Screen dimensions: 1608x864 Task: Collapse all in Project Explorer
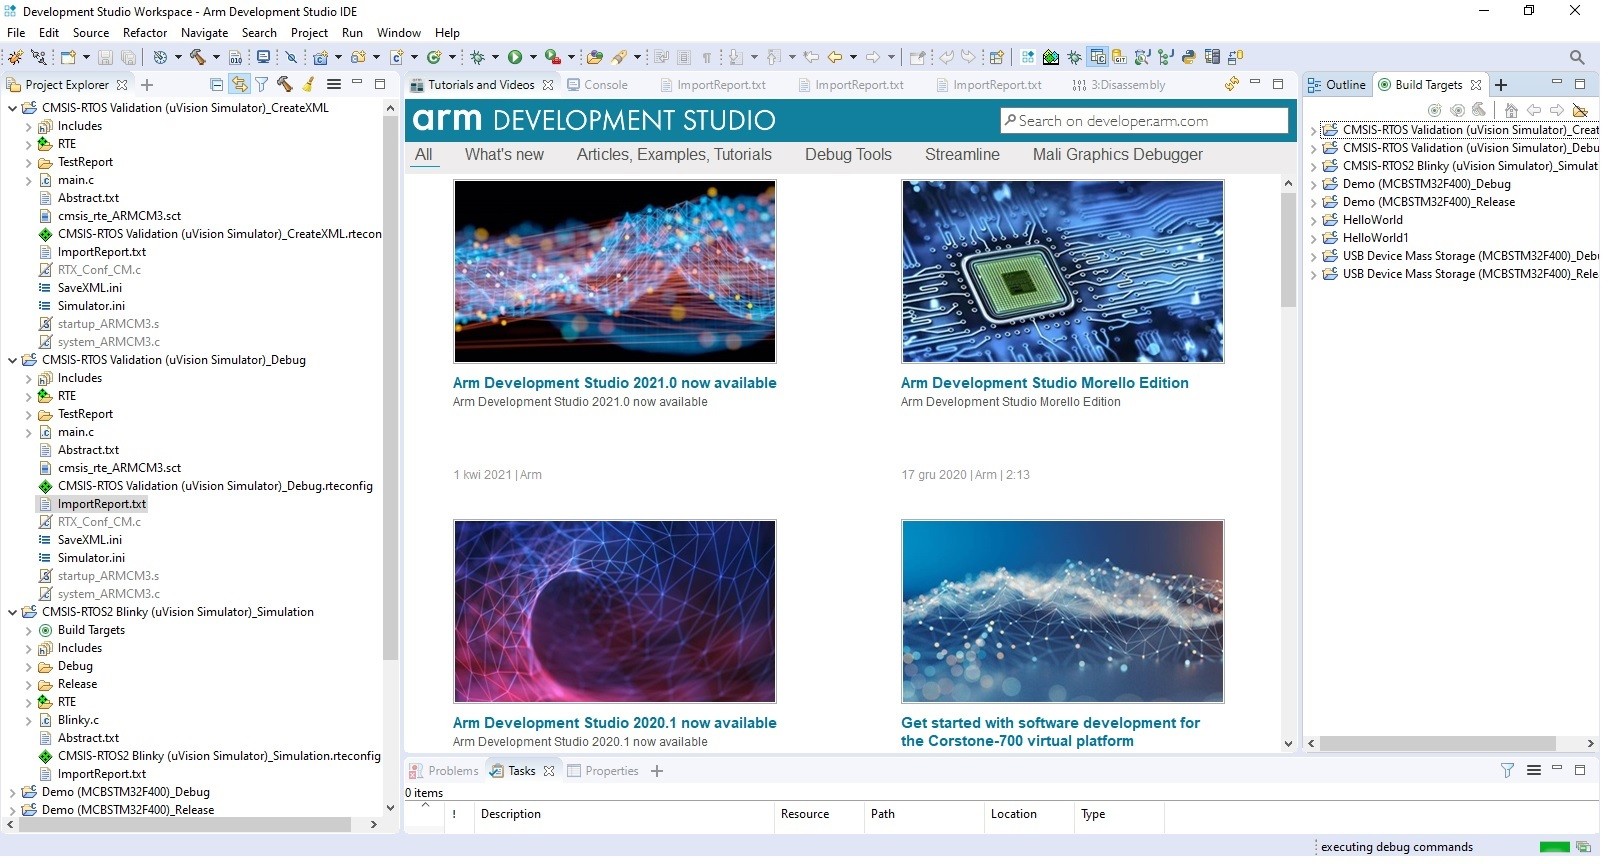(216, 85)
